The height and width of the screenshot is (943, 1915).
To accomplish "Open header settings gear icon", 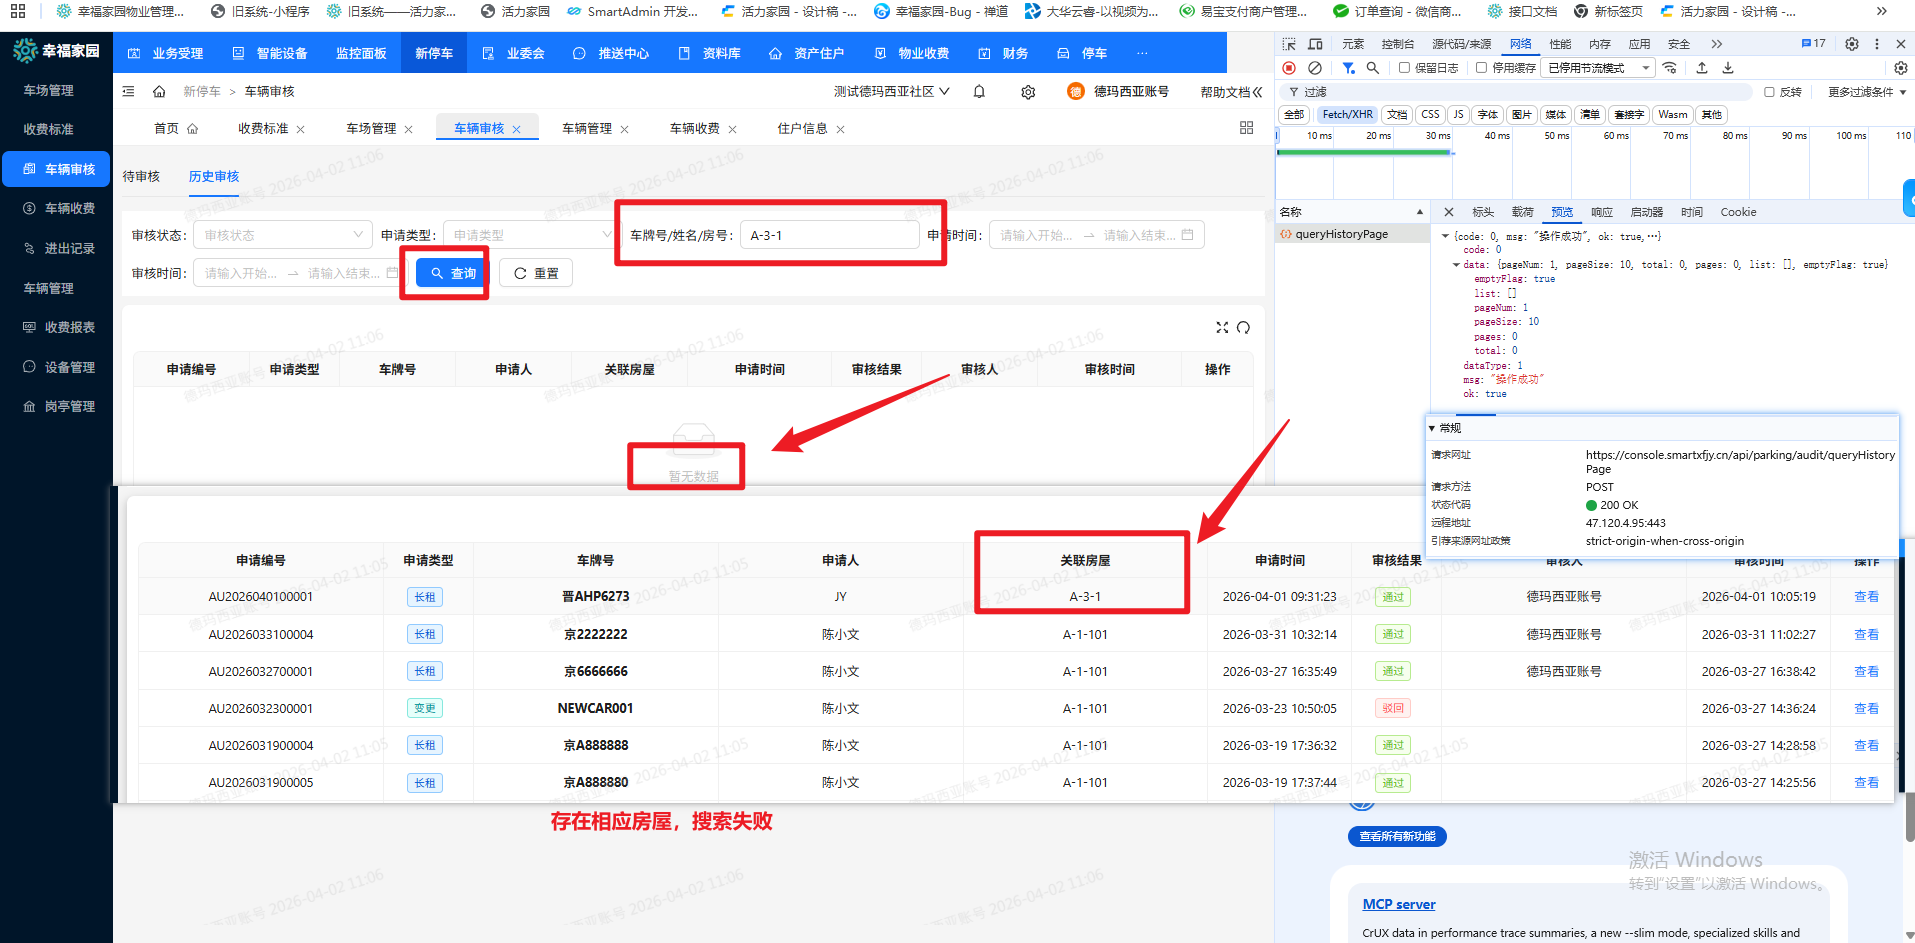I will point(1028,92).
